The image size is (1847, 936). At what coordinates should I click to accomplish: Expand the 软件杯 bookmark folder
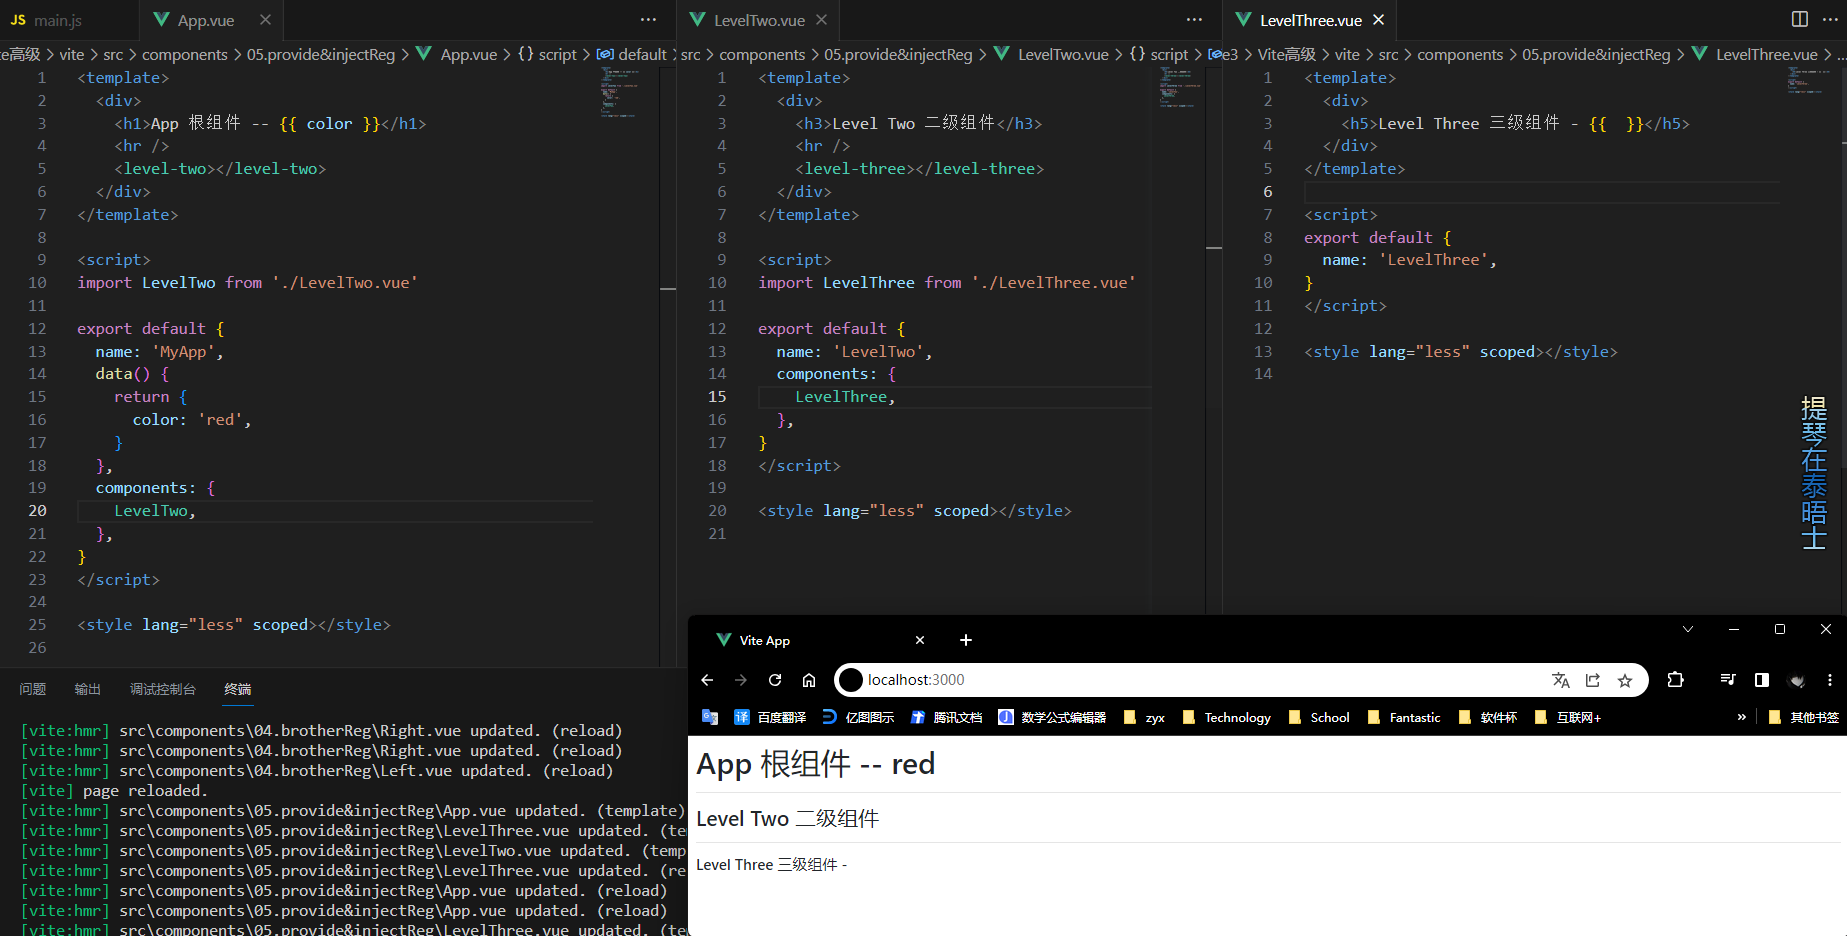click(x=1488, y=717)
